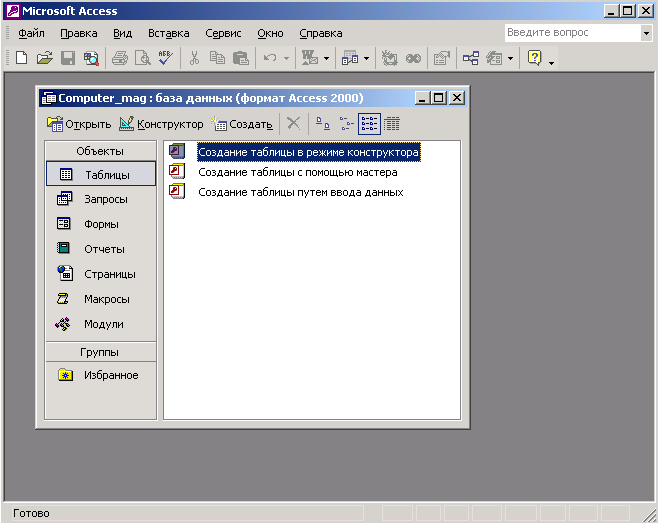658x523 pixels.
Task: Open the Справка menu
Action: 321,33
